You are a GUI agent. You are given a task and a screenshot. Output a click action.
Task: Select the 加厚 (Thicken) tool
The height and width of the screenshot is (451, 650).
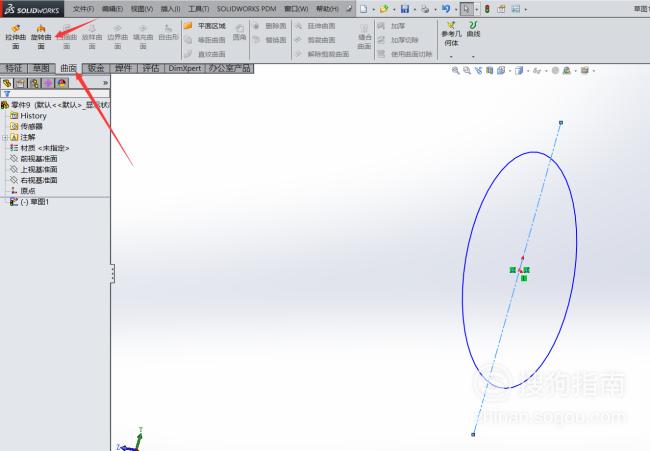(391, 26)
